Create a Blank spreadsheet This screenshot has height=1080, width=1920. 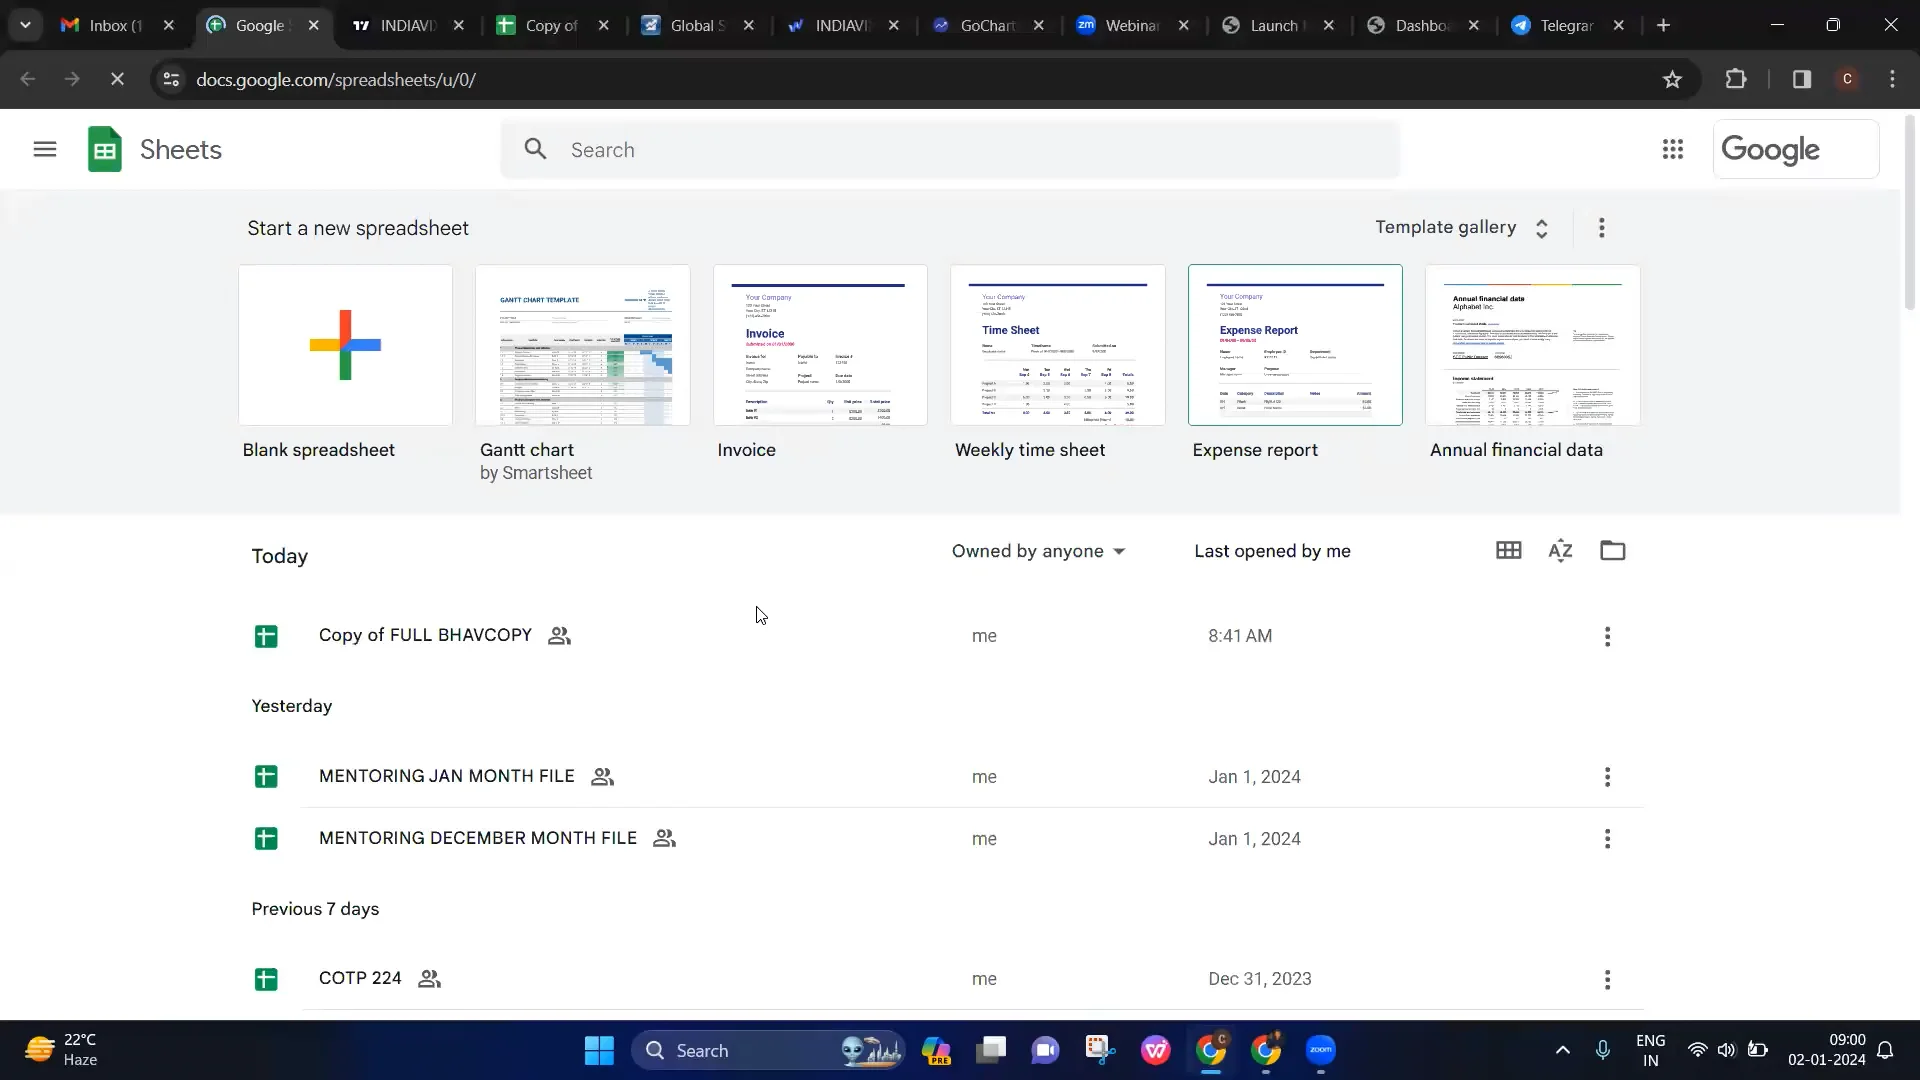[x=345, y=345]
